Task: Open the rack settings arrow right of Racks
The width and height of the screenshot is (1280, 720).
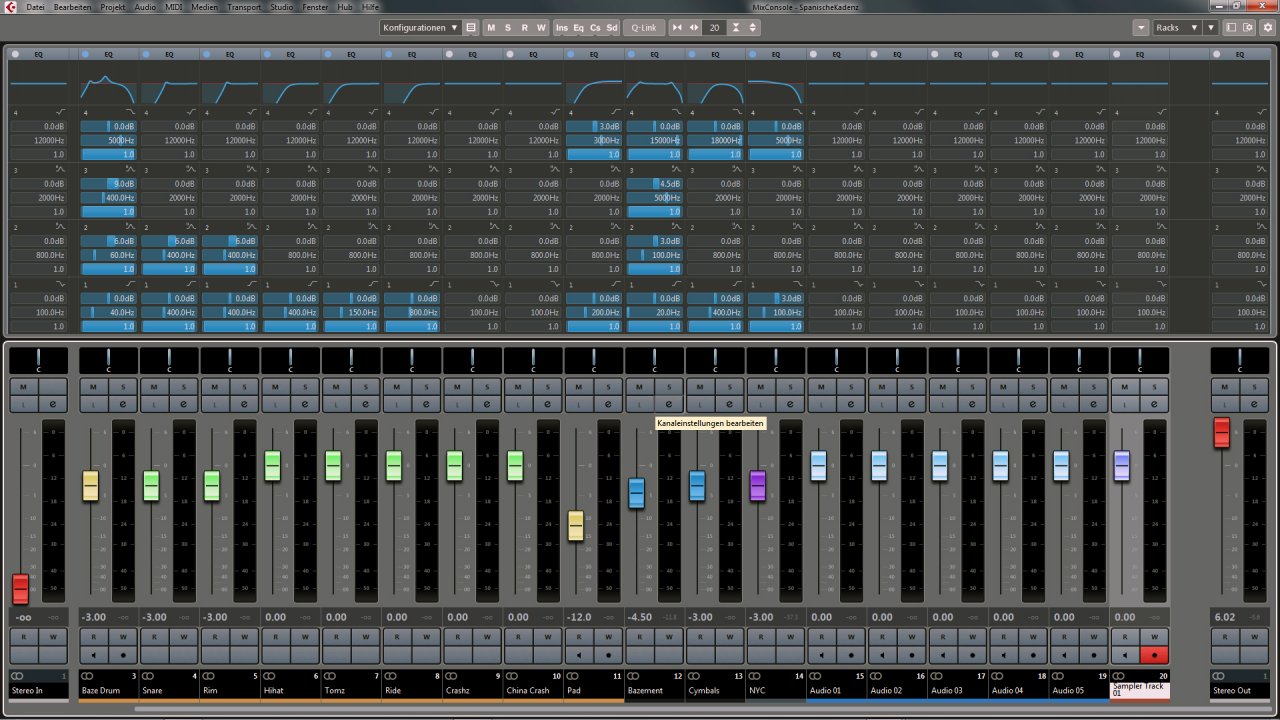Action: coord(1211,28)
